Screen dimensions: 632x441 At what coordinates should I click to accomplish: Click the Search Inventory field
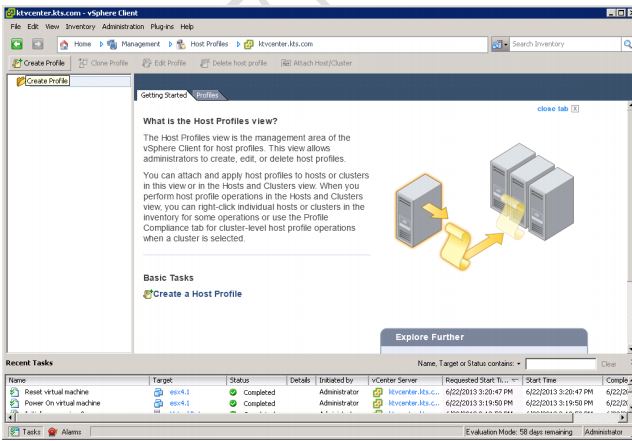566,44
